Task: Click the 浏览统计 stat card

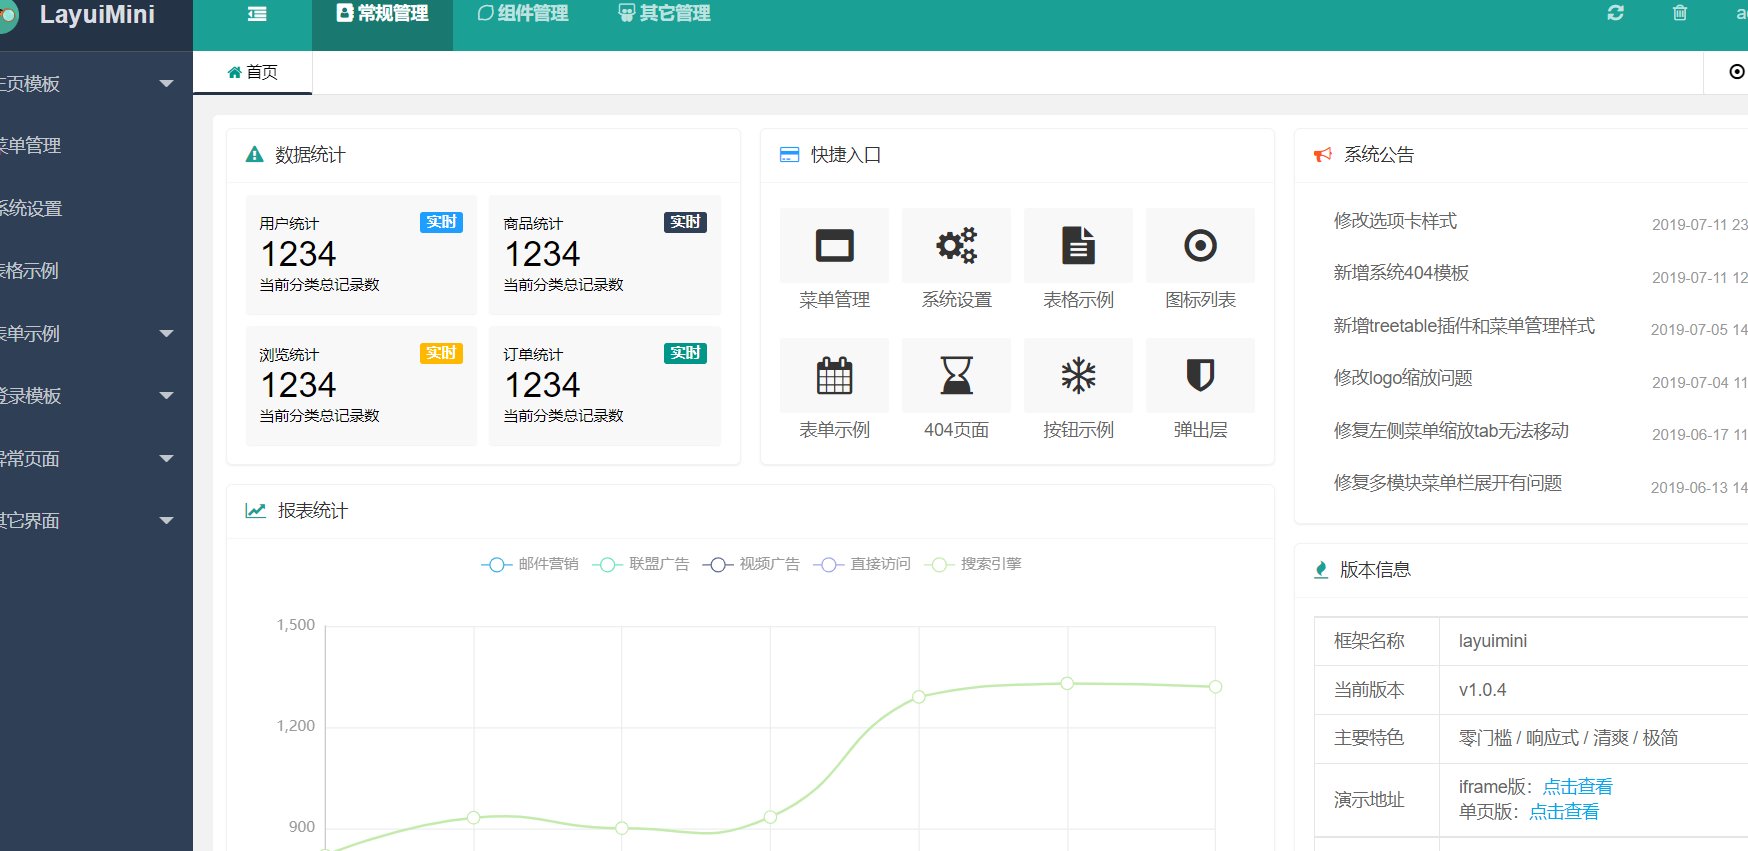Action: click(x=361, y=386)
